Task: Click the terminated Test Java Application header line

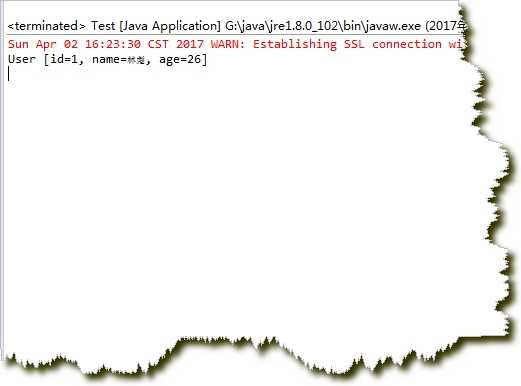Action: click(x=236, y=26)
